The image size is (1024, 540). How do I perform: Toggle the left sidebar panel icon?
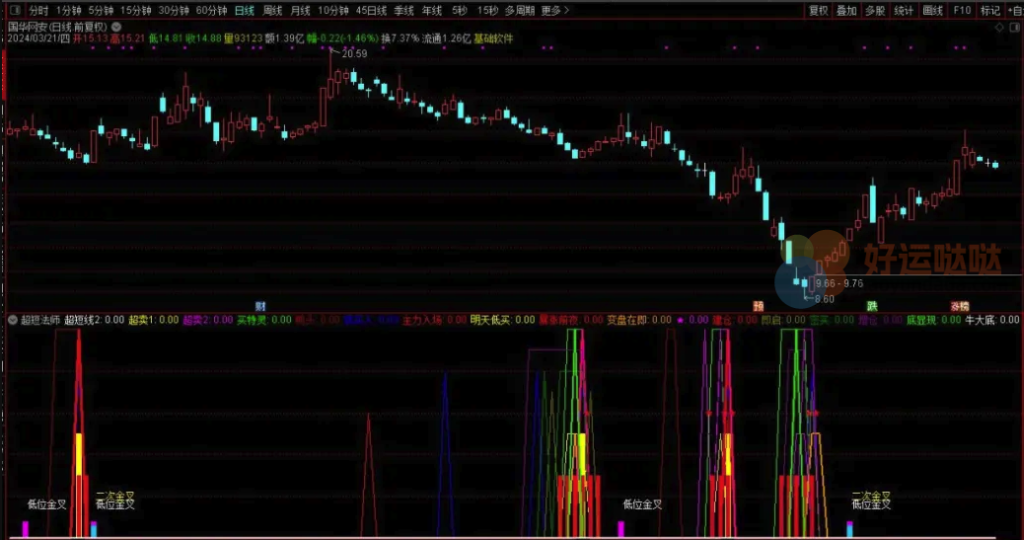16,10
